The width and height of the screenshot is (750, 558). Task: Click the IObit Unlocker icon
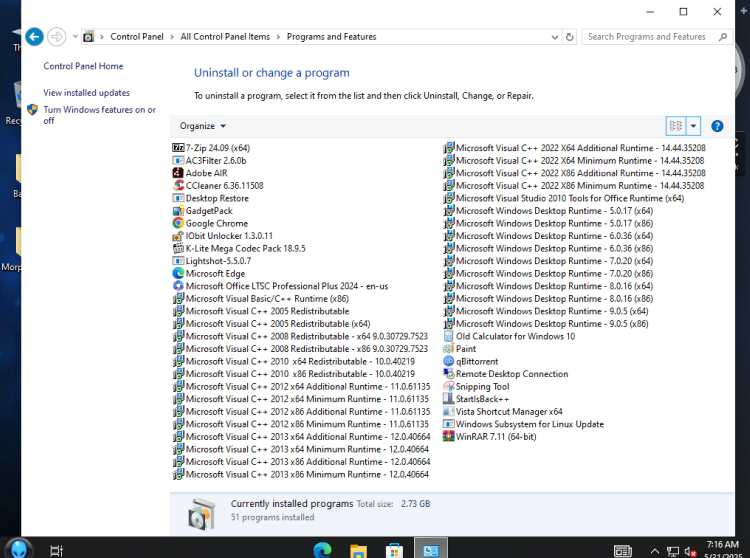click(x=178, y=236)
